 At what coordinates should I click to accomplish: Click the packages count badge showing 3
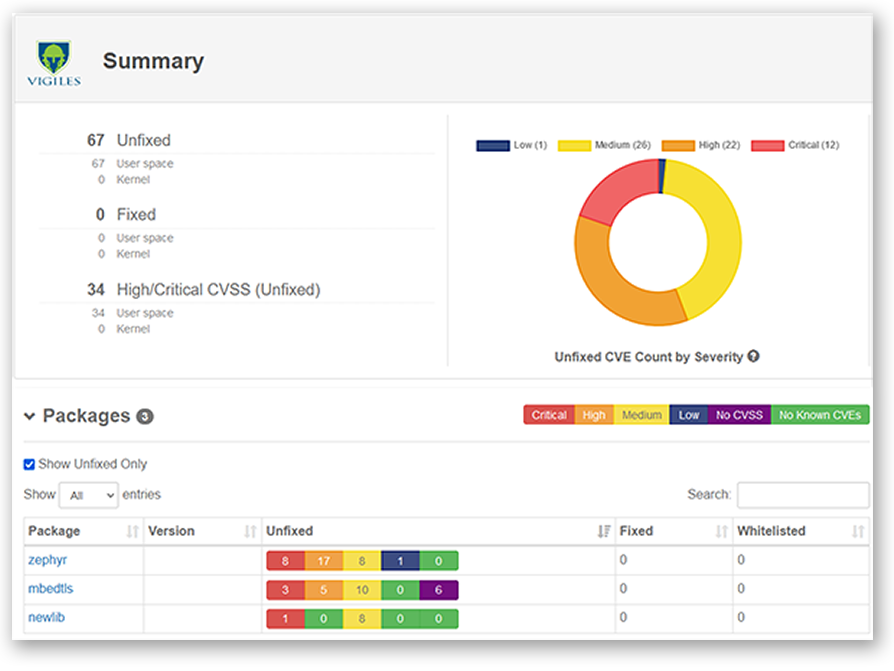point(145,417)
